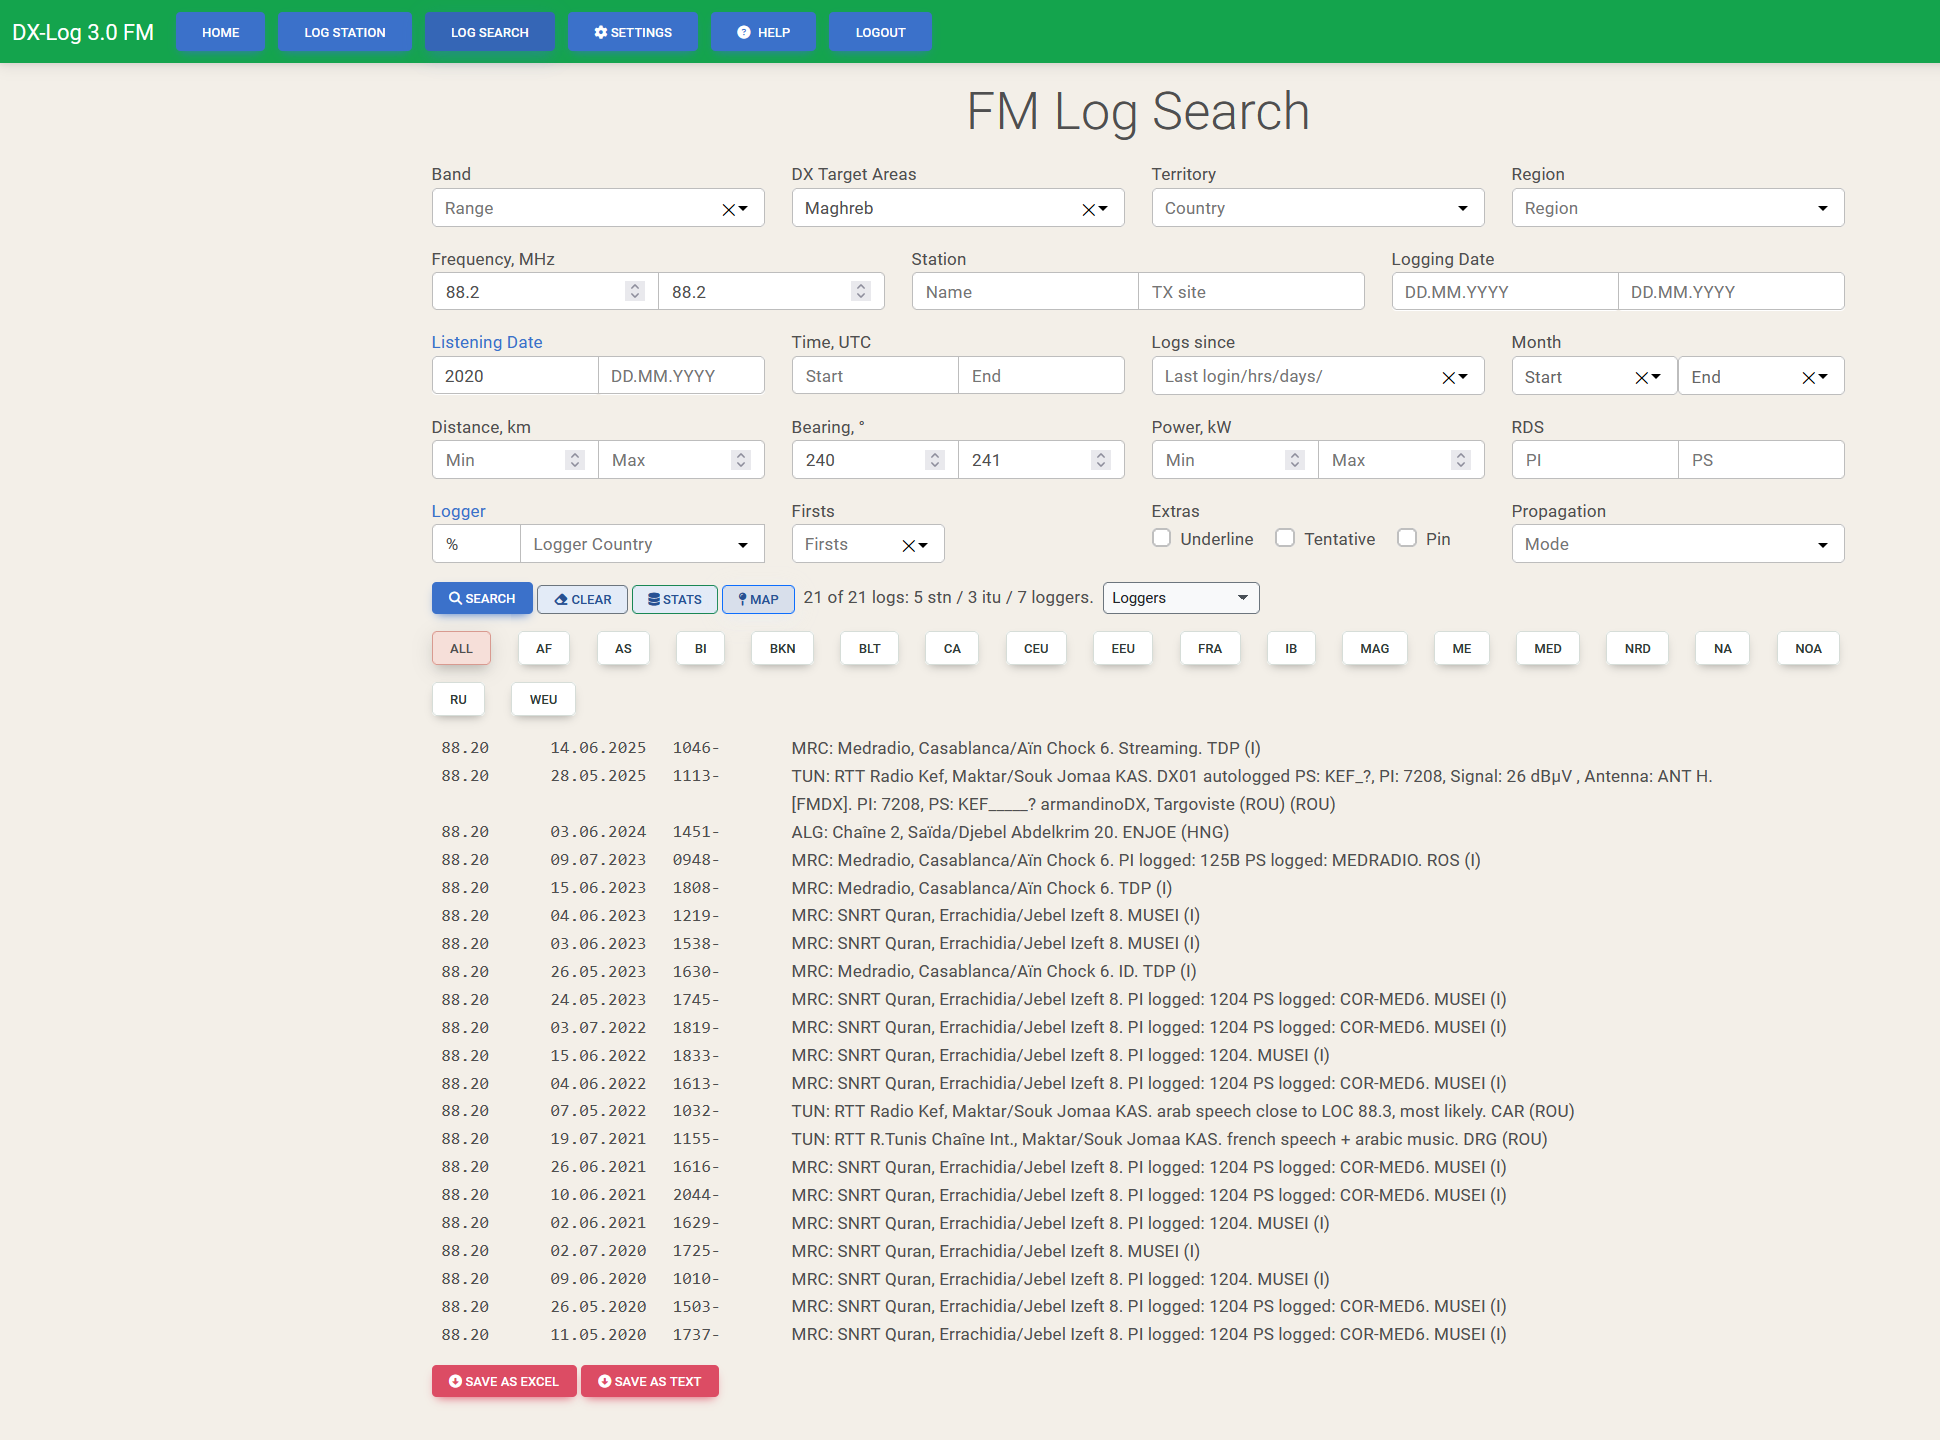
Task: Open LOG STATION in navigation bar
Action: [344, 32]
